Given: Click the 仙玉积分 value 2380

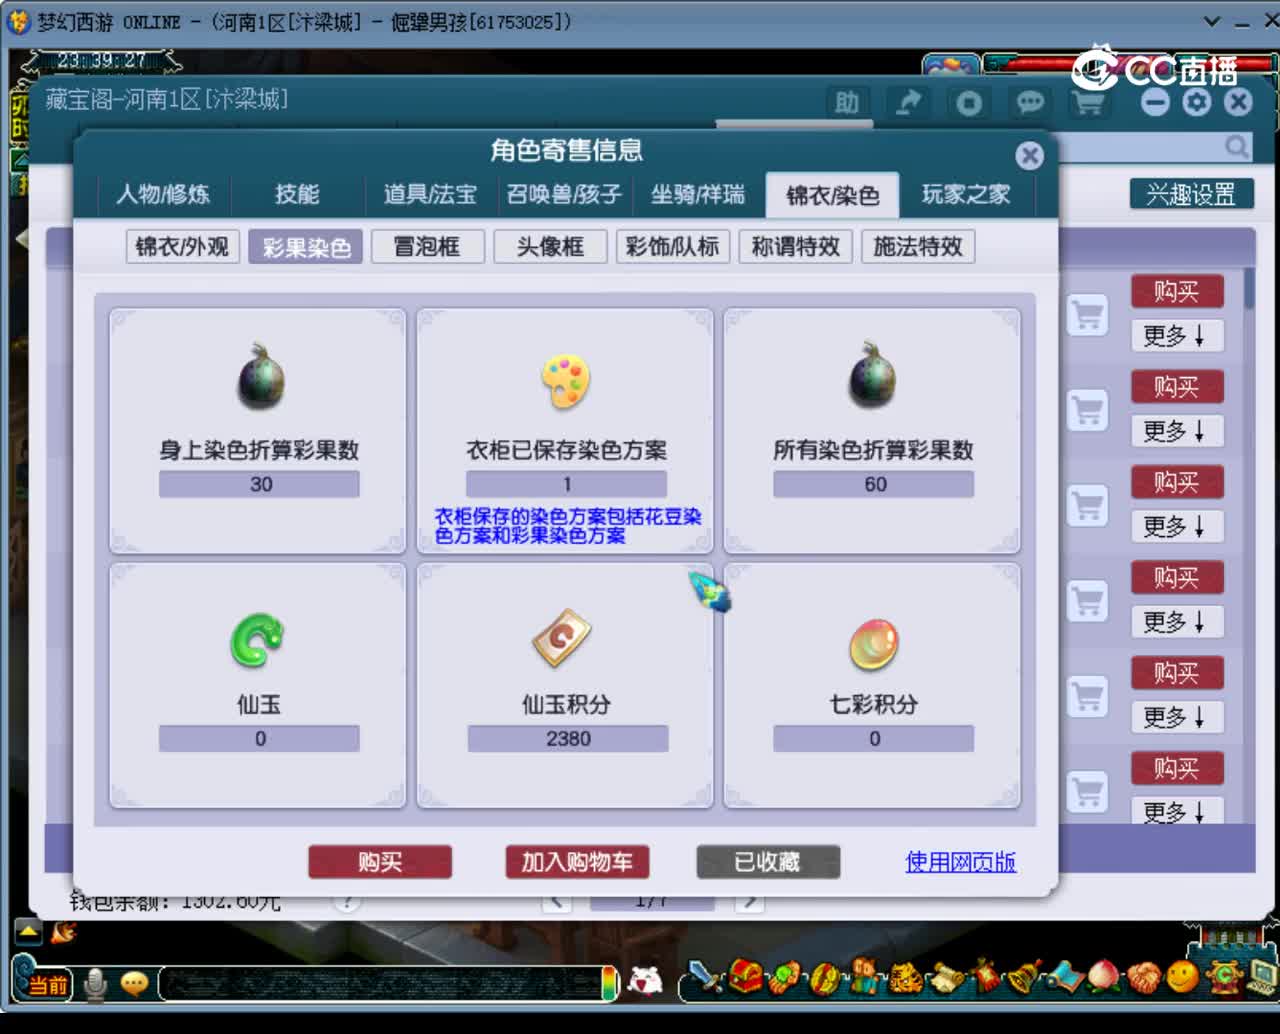Looking at the screenshot, I should click(568, 739).
